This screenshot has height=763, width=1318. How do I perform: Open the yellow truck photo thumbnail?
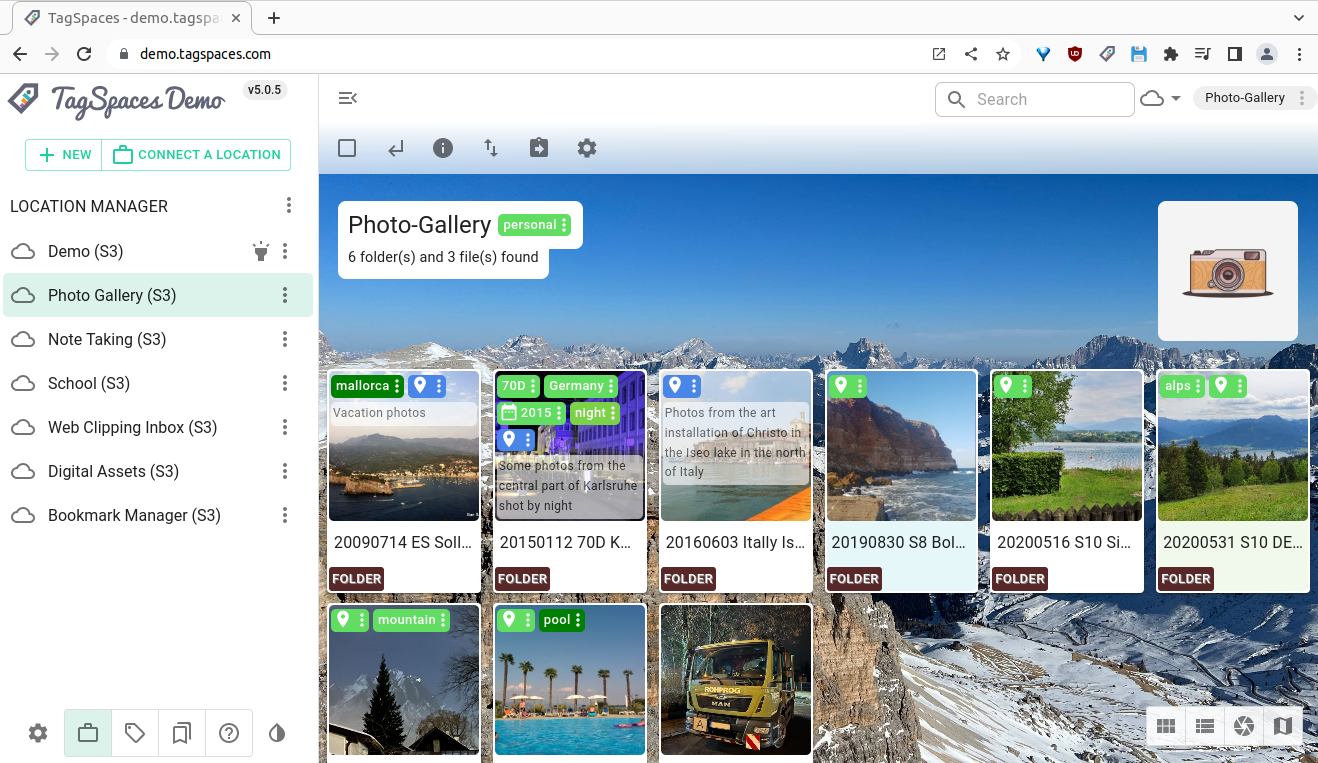(736, 680)
